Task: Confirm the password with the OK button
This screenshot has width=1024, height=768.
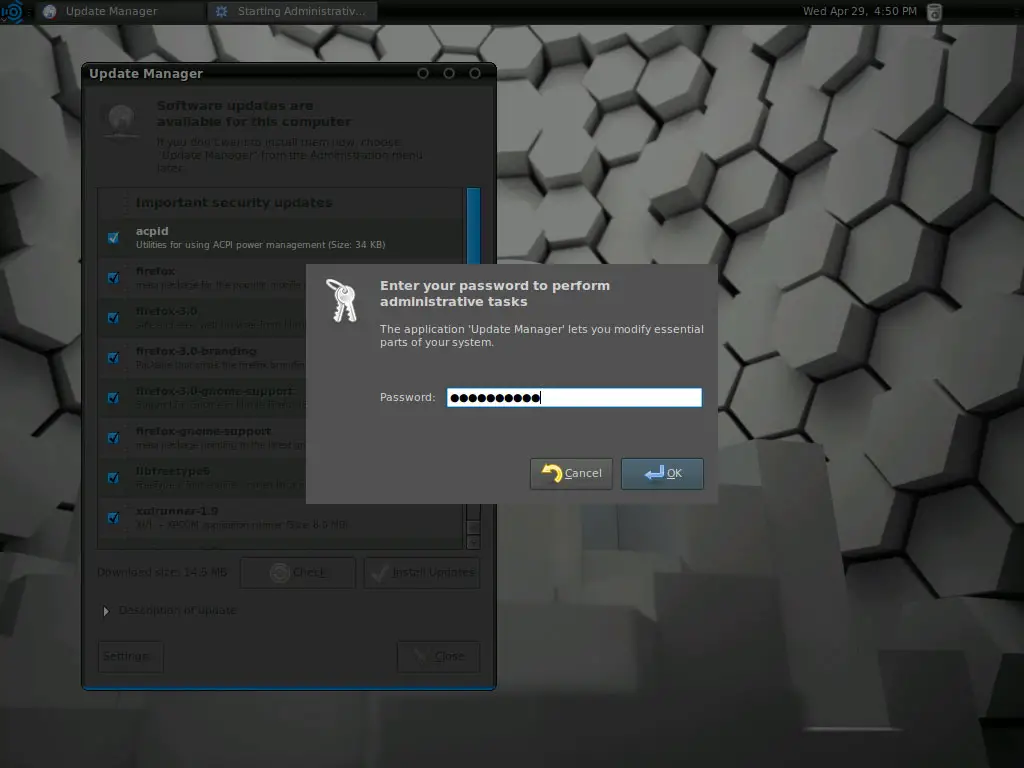Action: tap(662, 473)
